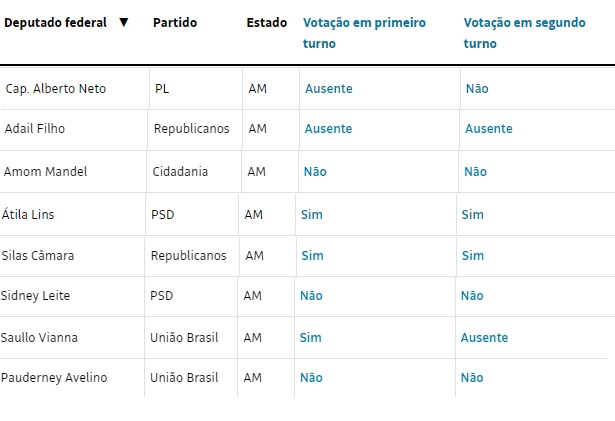Click Átila Lins's first-round Sim vote
Viewport: 615px width, 421px height.
pyautogui.click(x=312, y=215)
